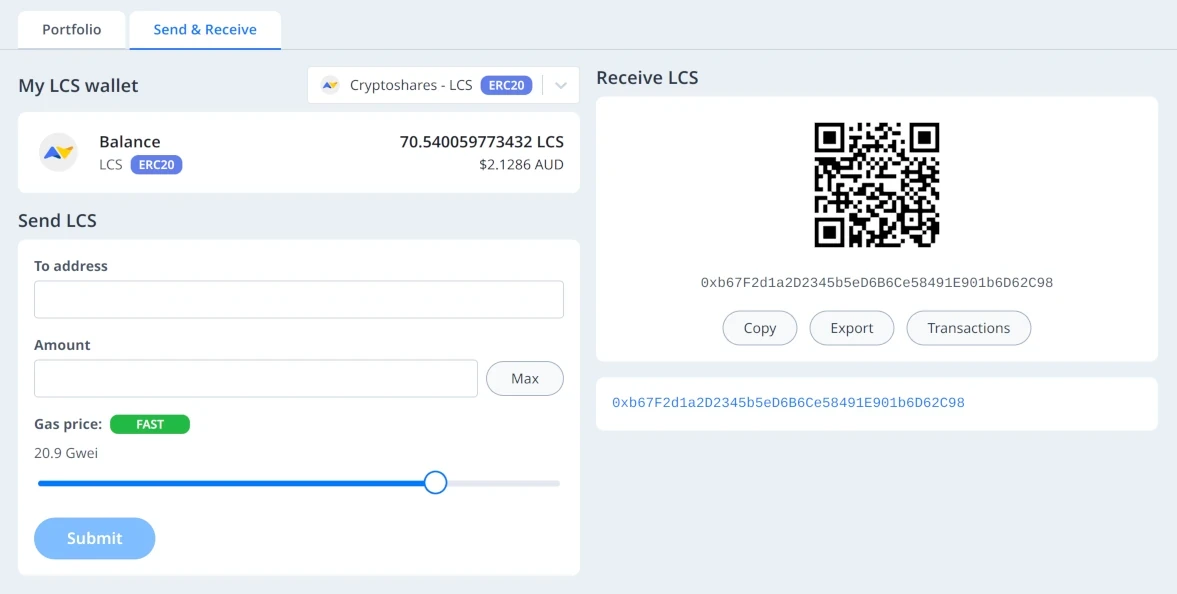Click the Receive LCS heading

647,77
